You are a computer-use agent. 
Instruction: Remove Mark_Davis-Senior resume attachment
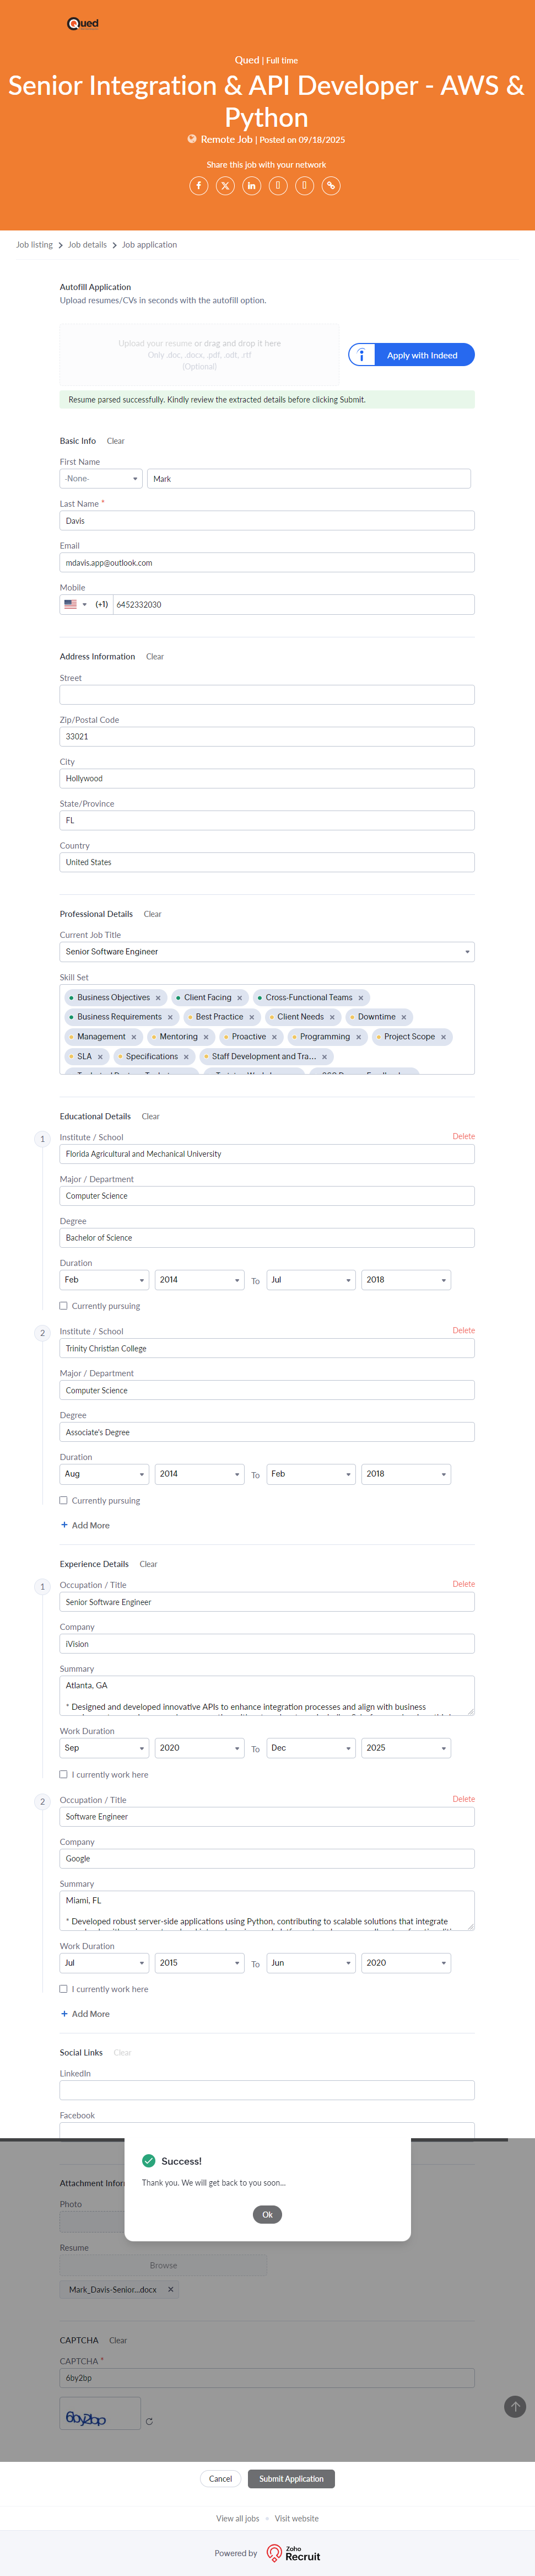pyautogui.click(x=171, y=2289)
